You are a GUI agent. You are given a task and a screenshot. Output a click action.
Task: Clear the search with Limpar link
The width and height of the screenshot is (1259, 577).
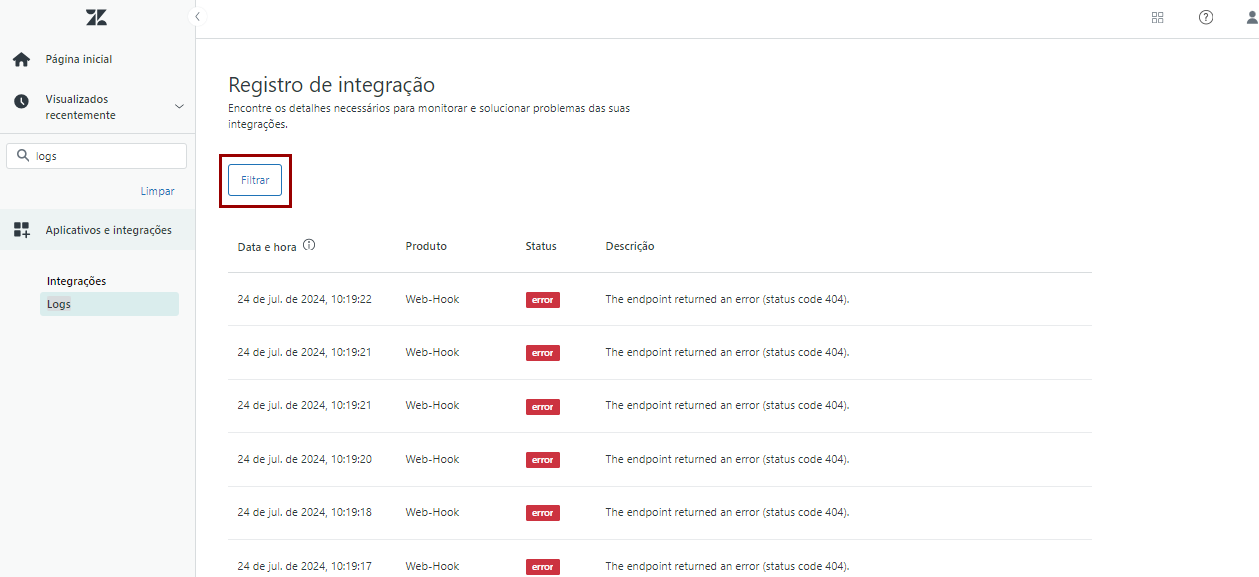pyautogui.click(x=157, y=191)
